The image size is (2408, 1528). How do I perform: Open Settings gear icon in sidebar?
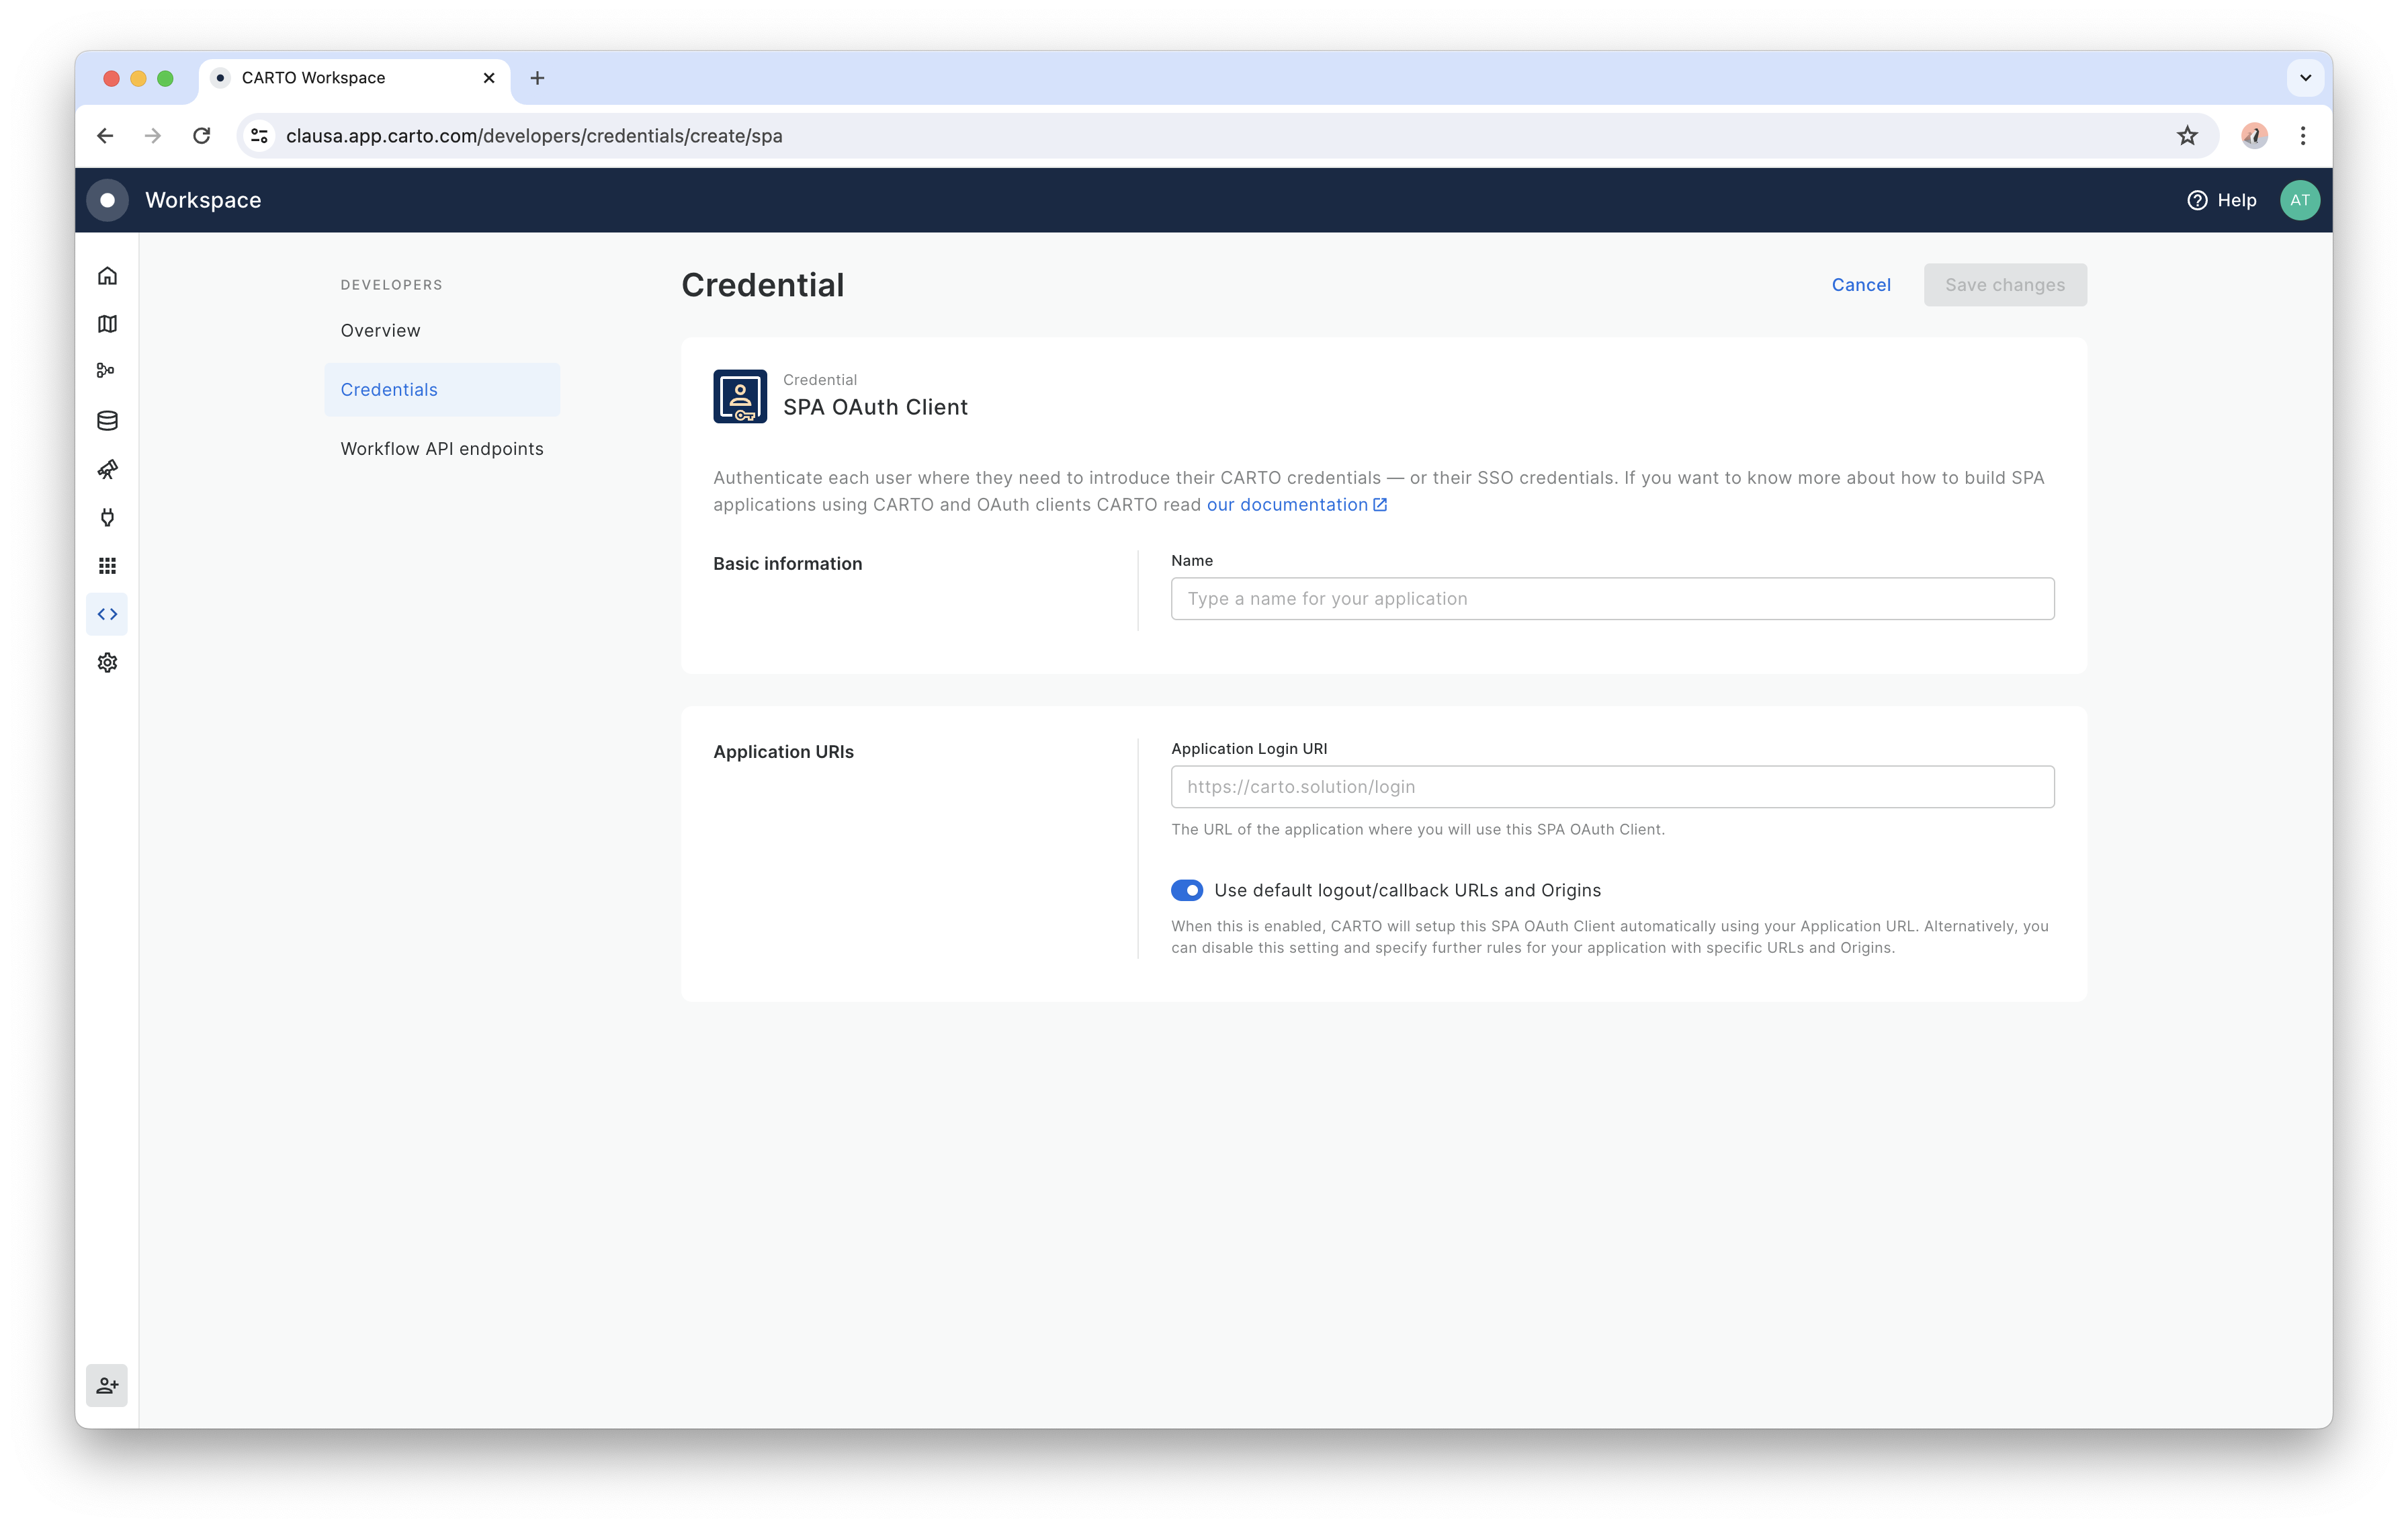point(107,662)
